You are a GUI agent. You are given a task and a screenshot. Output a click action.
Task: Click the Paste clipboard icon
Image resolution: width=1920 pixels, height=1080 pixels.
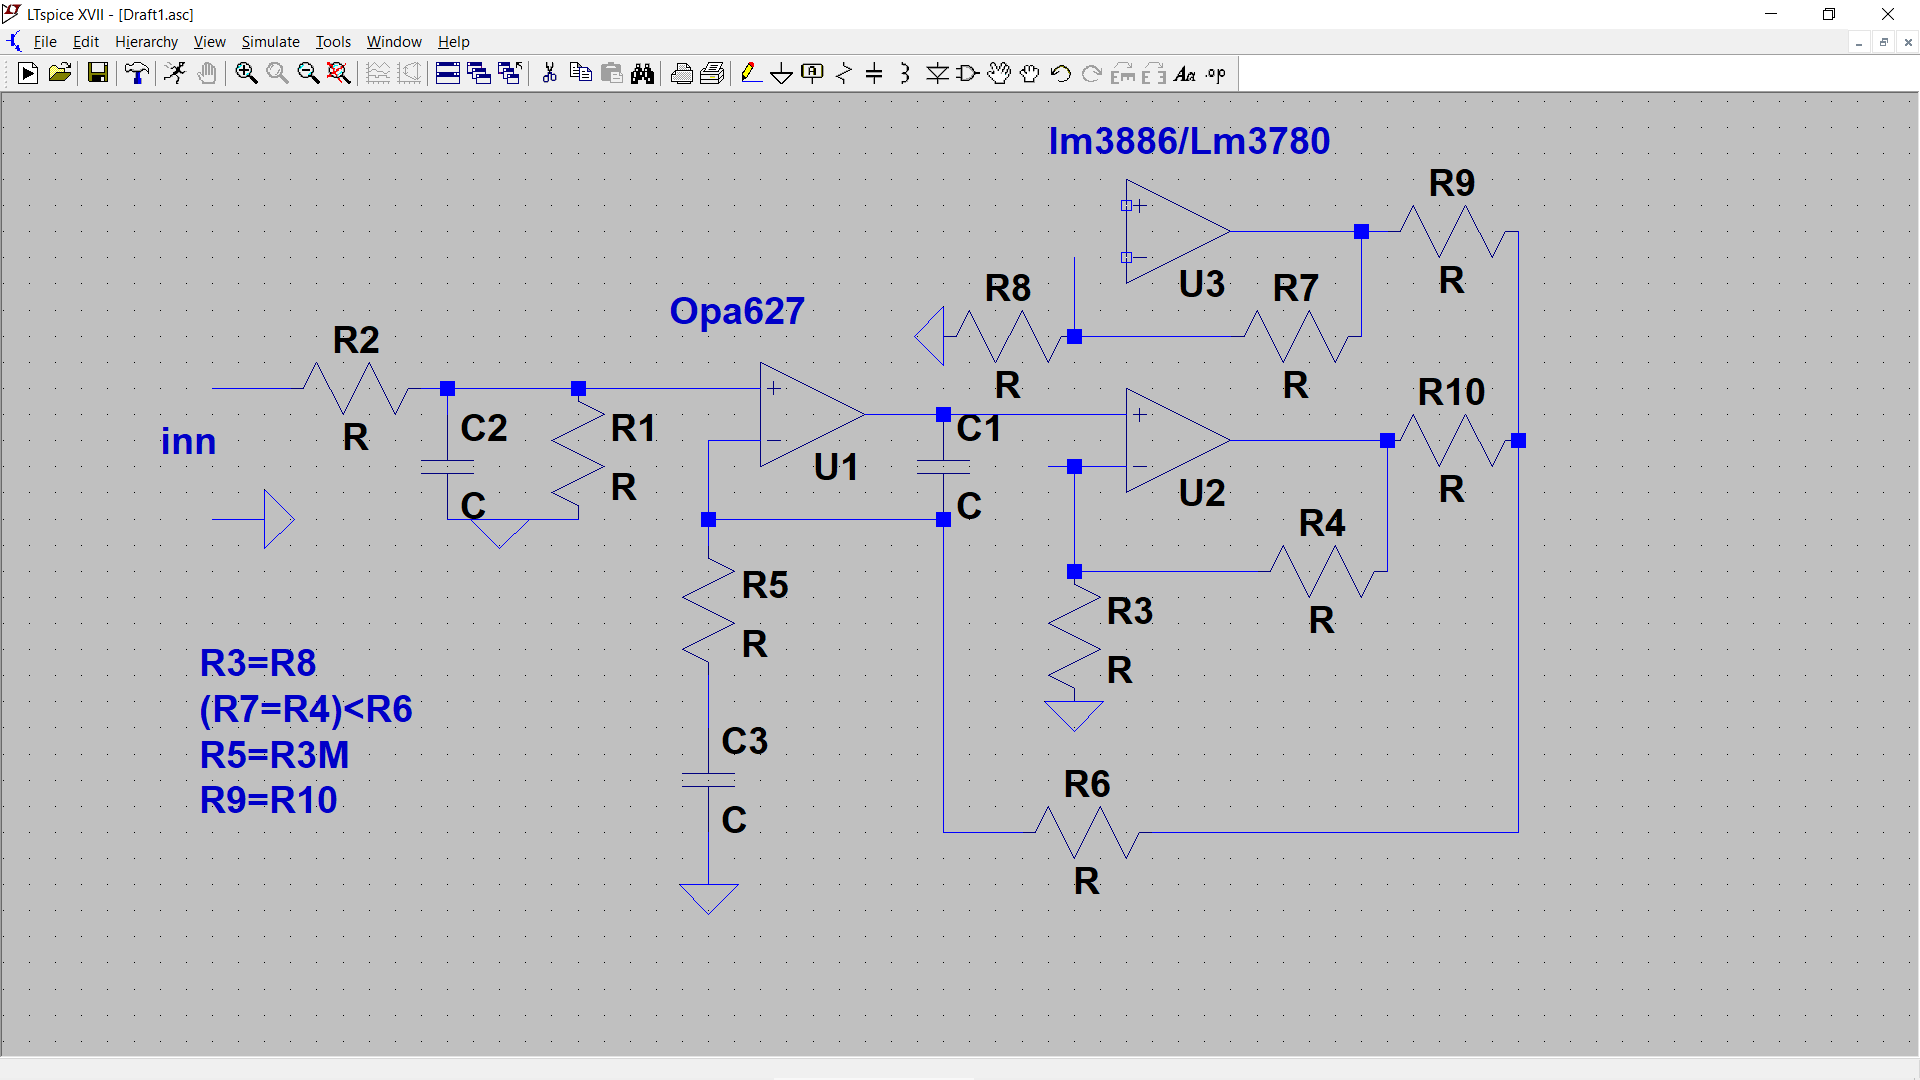point(612,73)
